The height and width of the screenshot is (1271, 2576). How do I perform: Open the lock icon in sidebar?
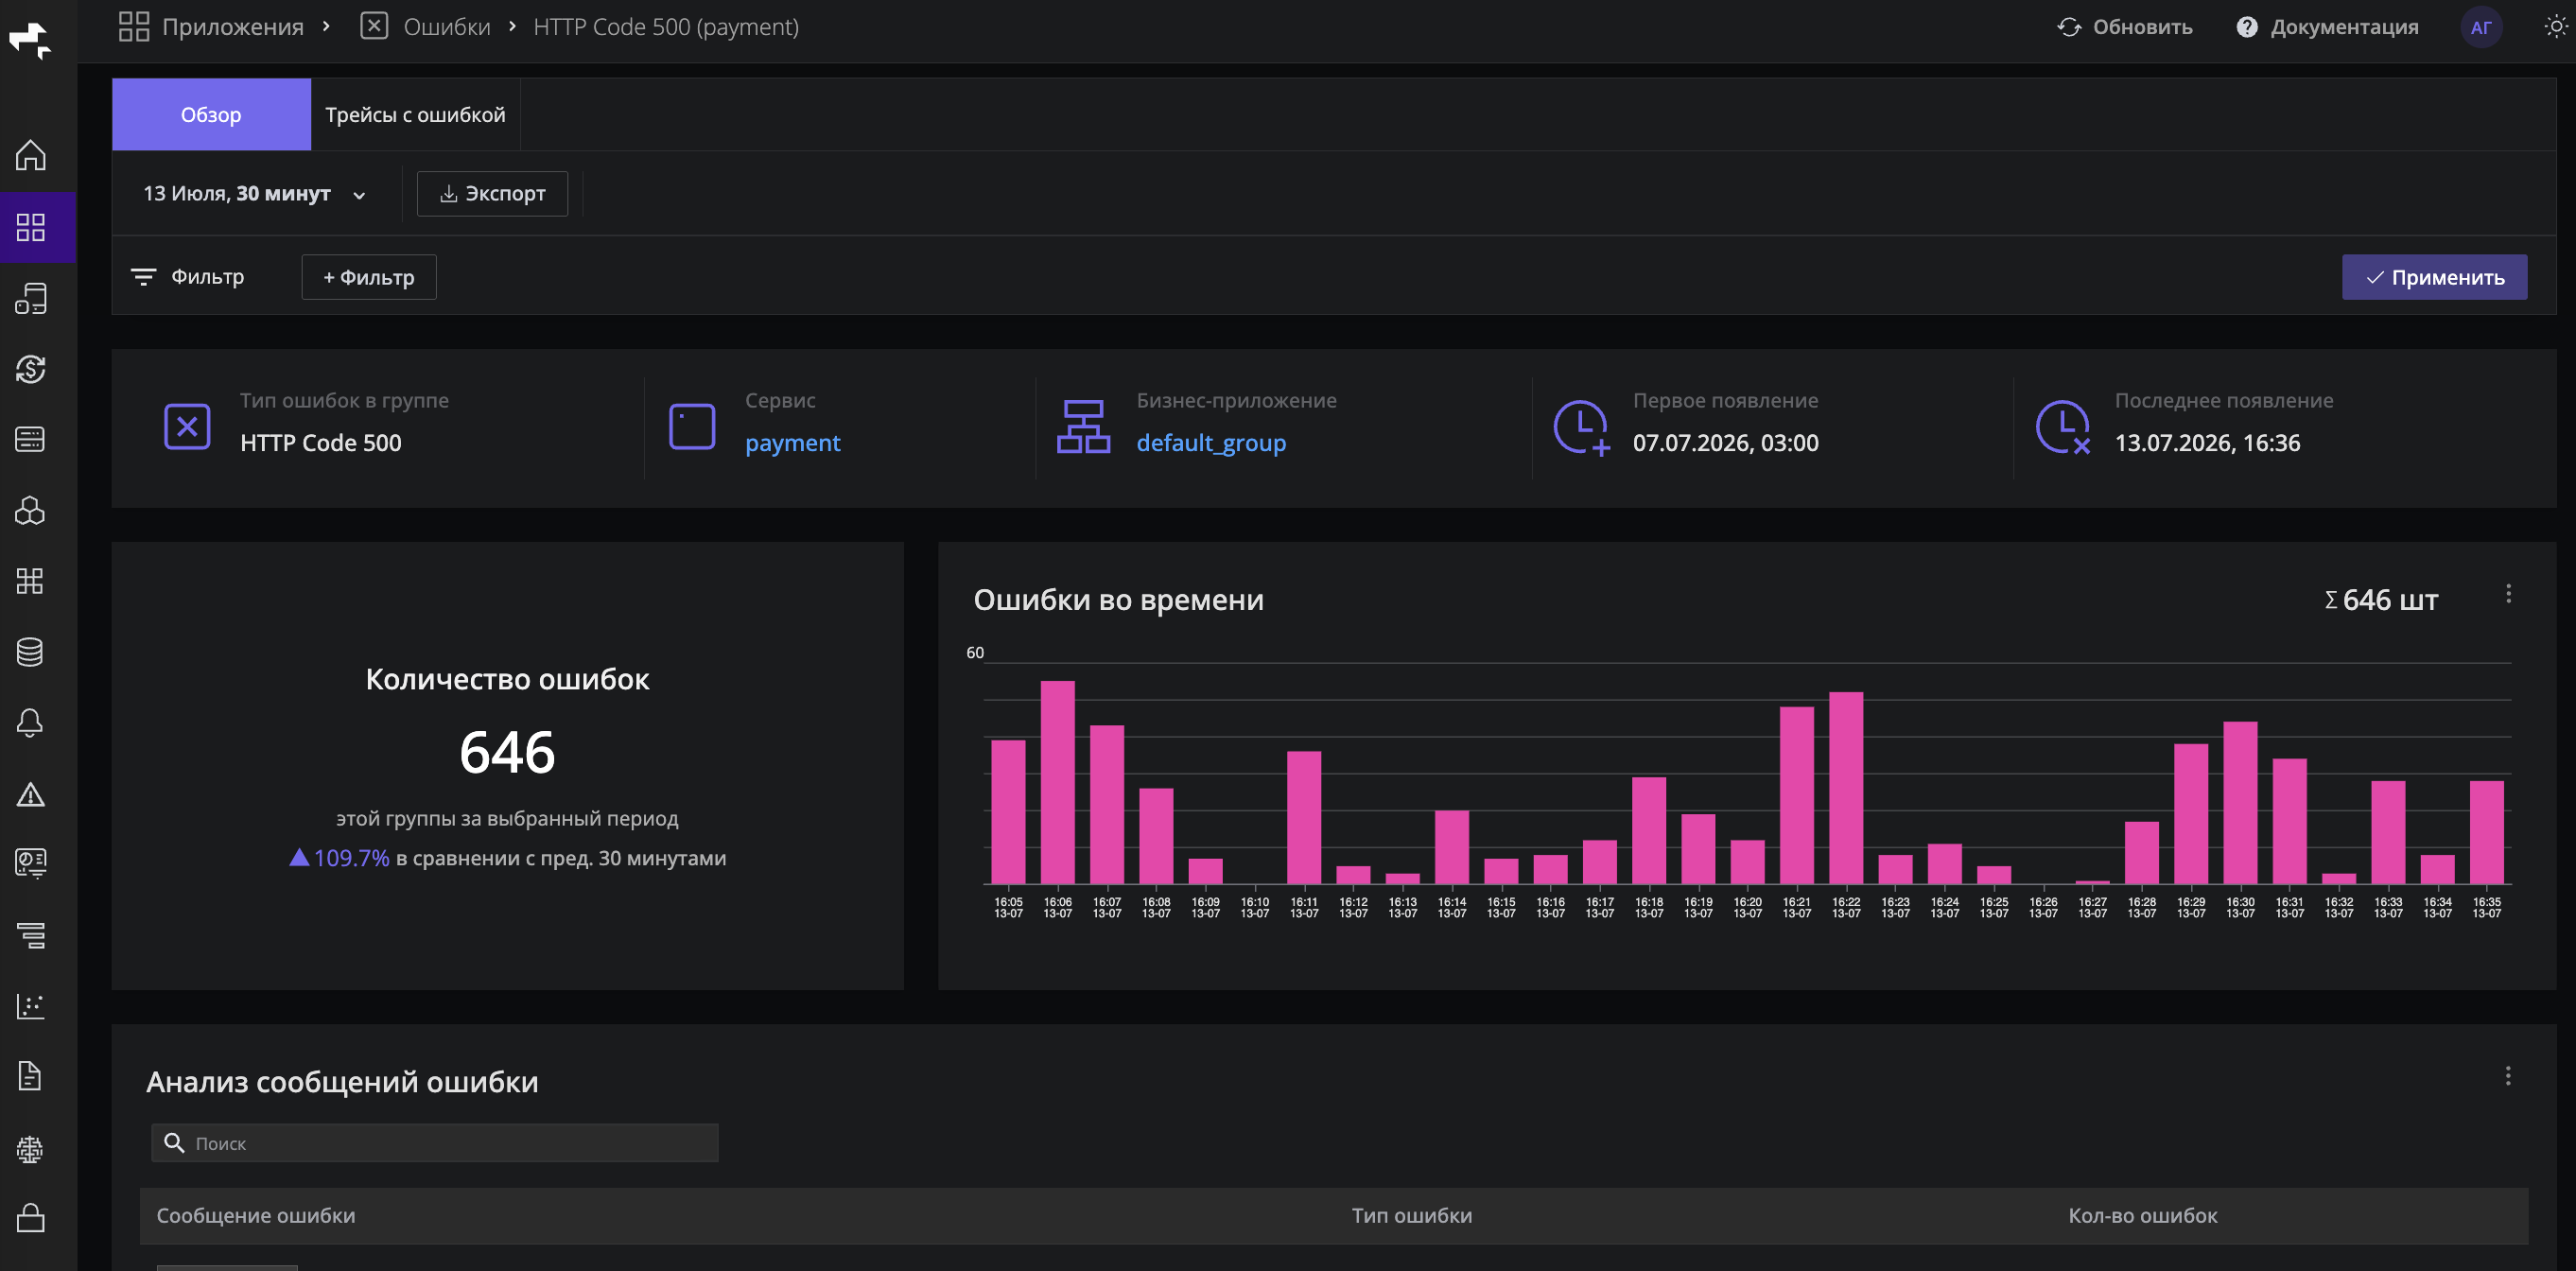(30, 1218)
